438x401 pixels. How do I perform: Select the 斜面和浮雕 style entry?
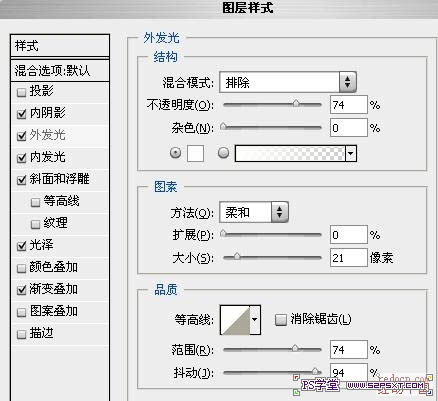(60, 179)
